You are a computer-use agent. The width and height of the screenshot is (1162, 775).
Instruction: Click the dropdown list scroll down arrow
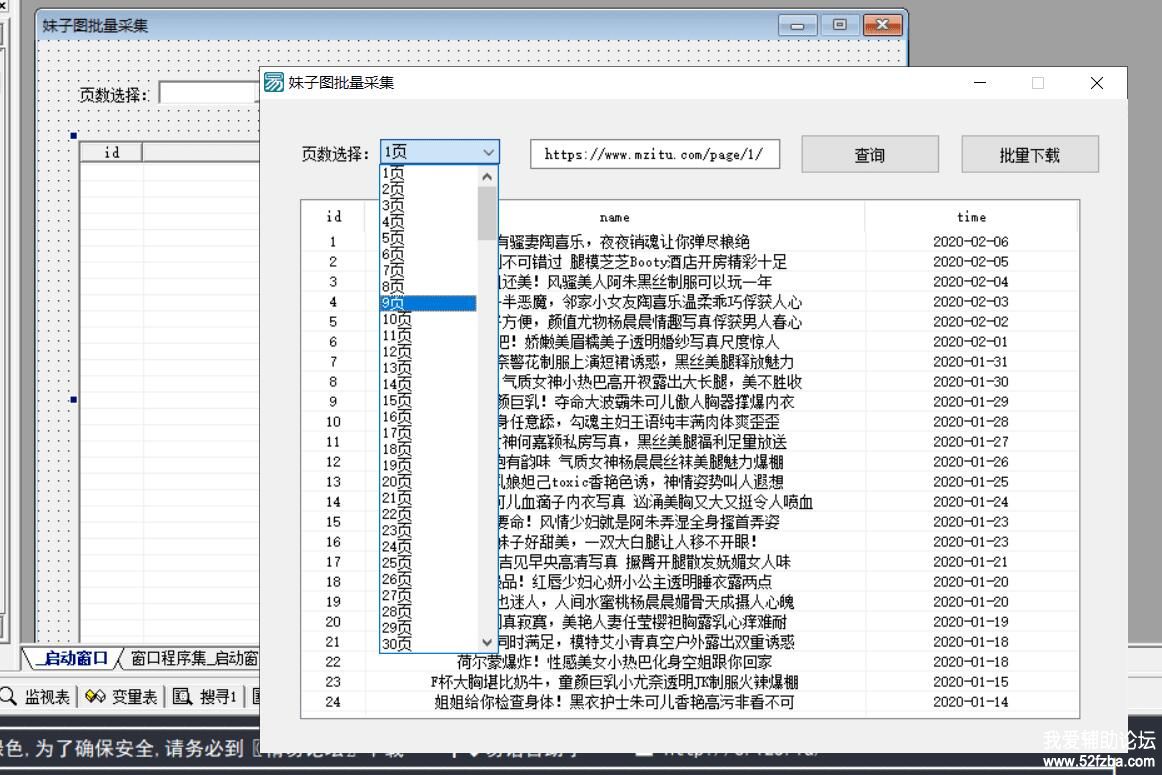tap(487, 643)
